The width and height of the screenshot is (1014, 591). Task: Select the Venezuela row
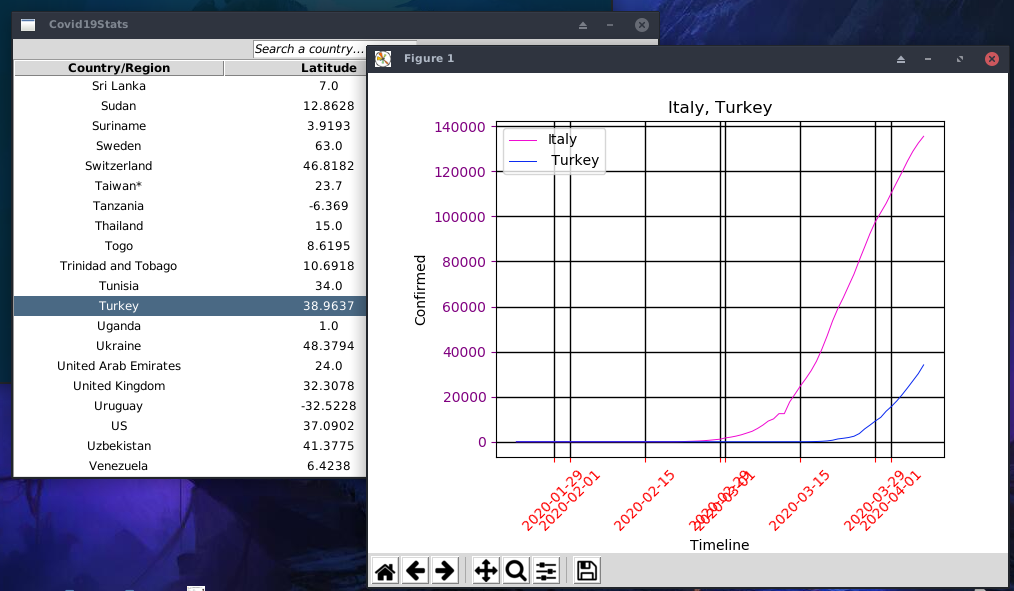click(x=119, y=466)
